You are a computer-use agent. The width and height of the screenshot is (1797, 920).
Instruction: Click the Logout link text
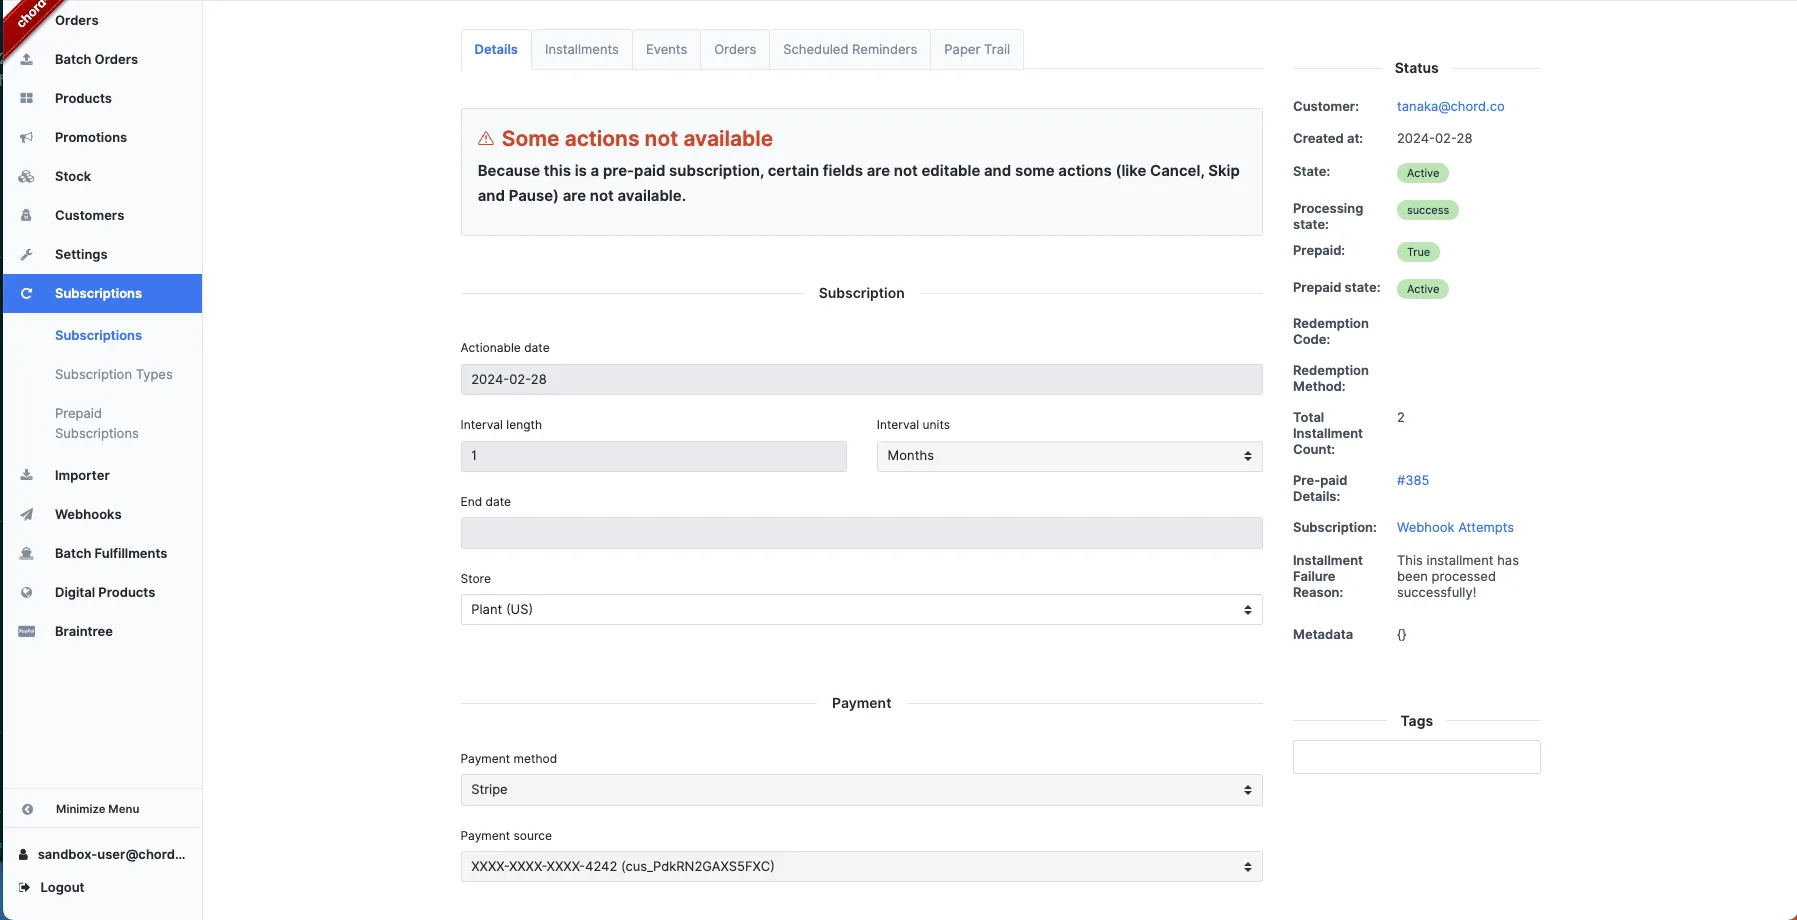[62, 887]
